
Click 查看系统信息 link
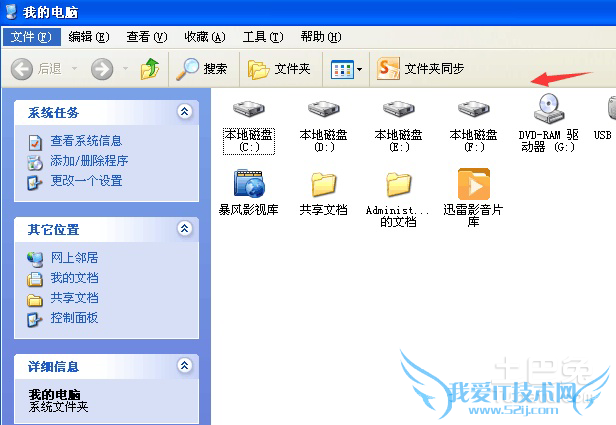pyautogui.click(x=86, y=141)
